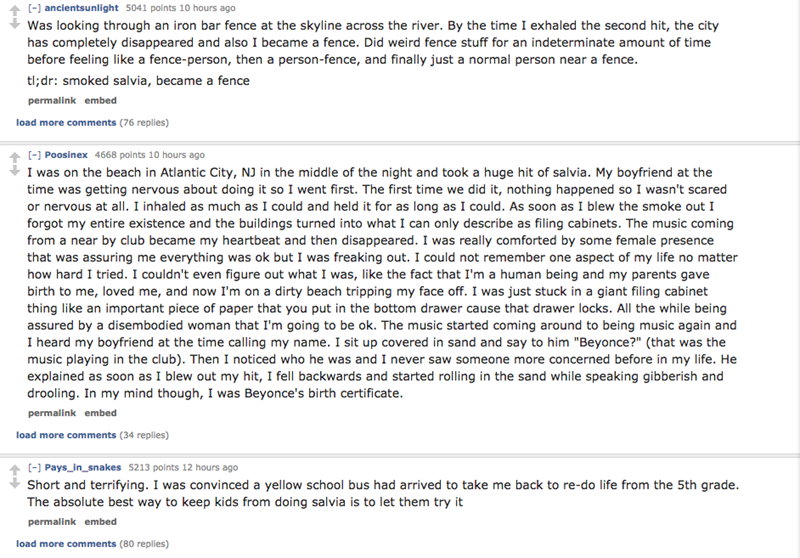800x558 pixels.
Task: Load more comments with 76 replies
Action: pos(65,124)
